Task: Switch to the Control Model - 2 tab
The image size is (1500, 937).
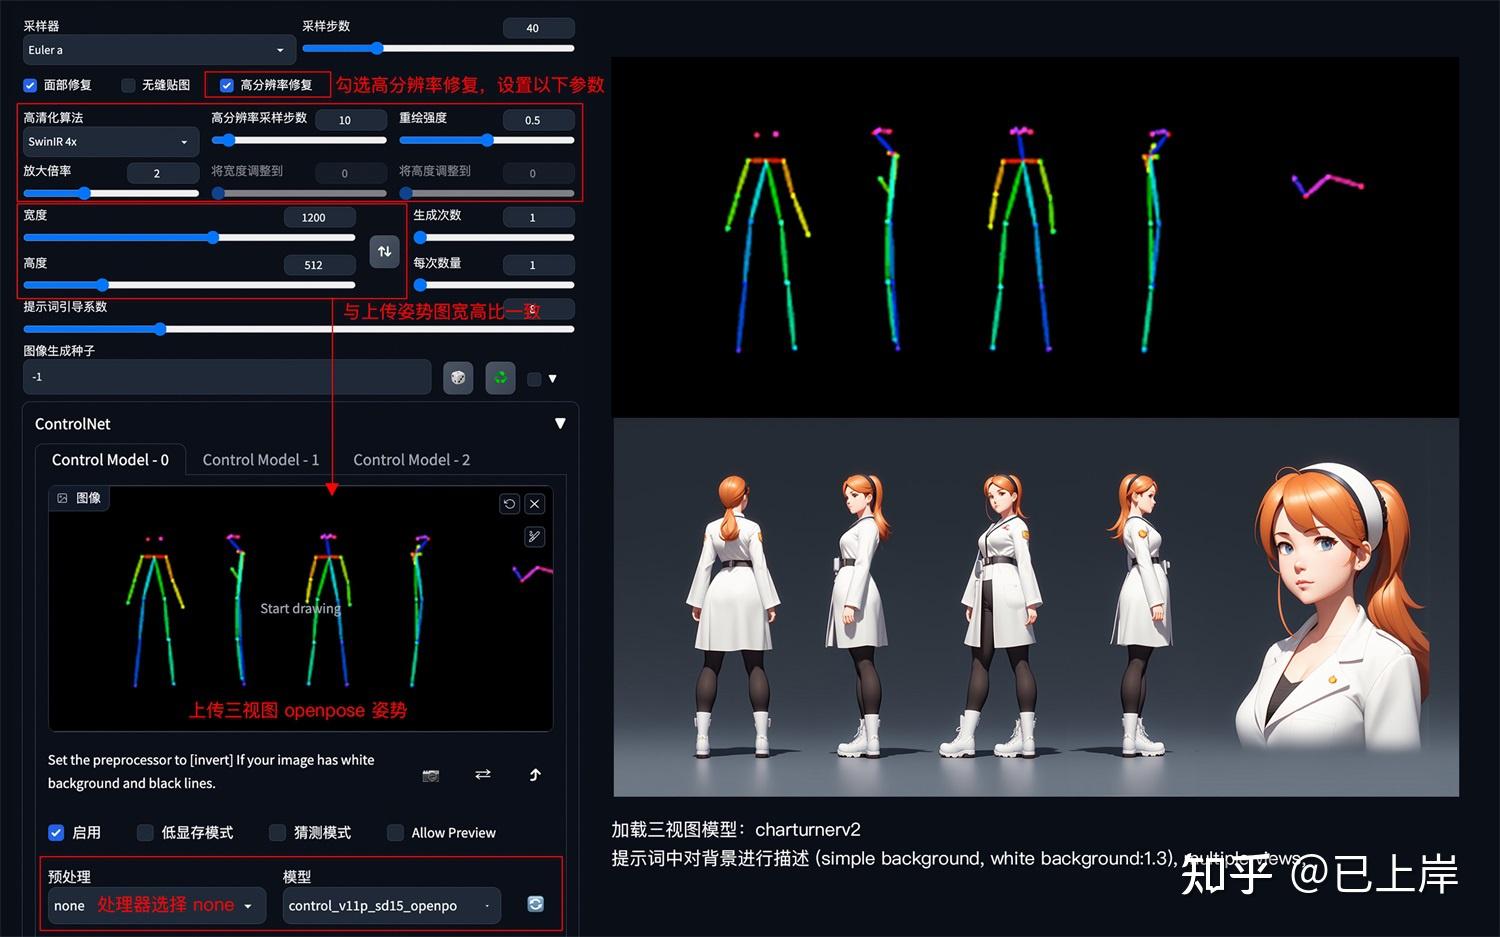Action: click(x=411, y=459)
